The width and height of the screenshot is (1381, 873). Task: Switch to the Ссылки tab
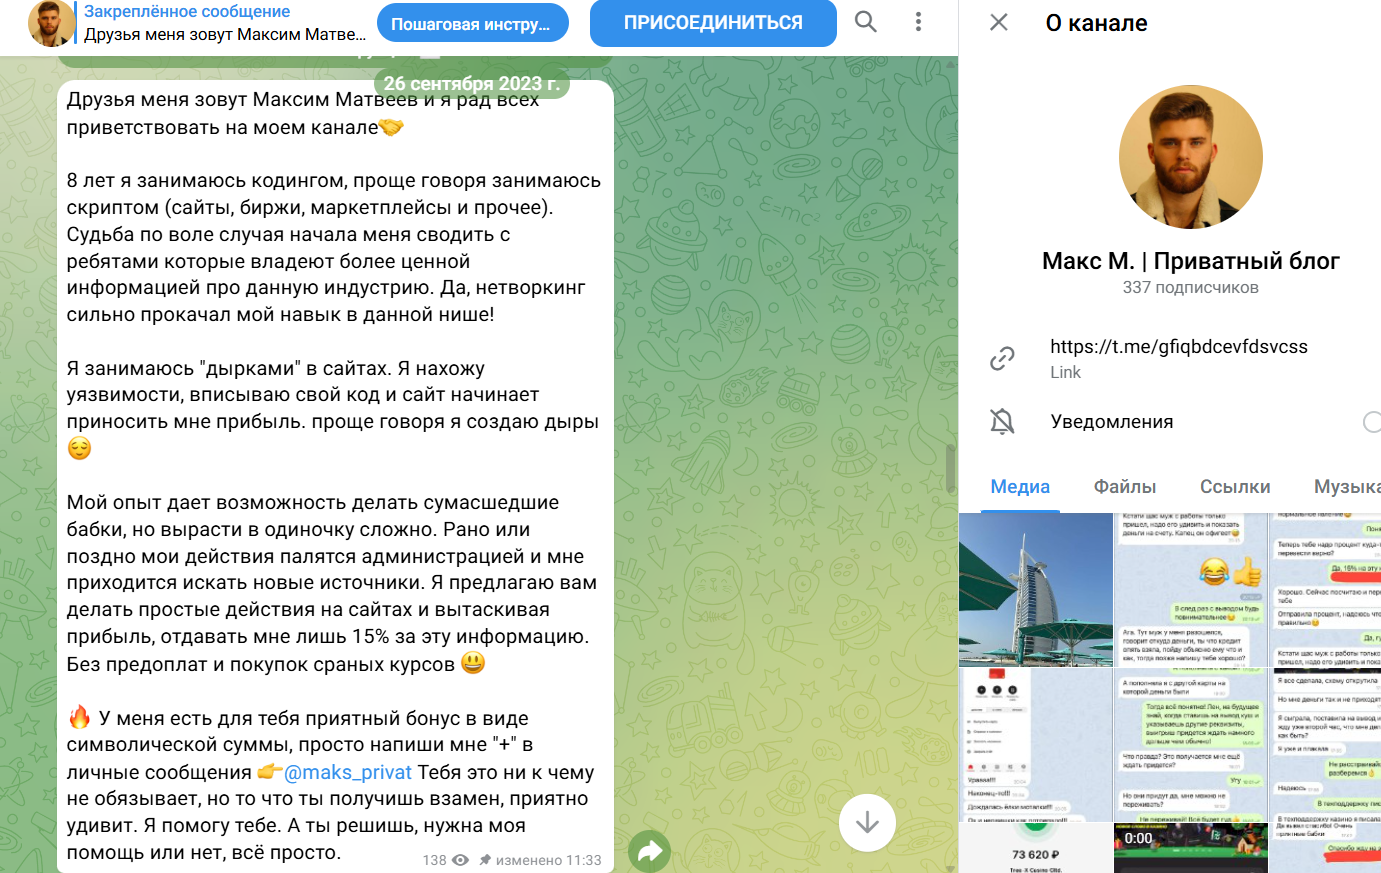coord(1235,487)
